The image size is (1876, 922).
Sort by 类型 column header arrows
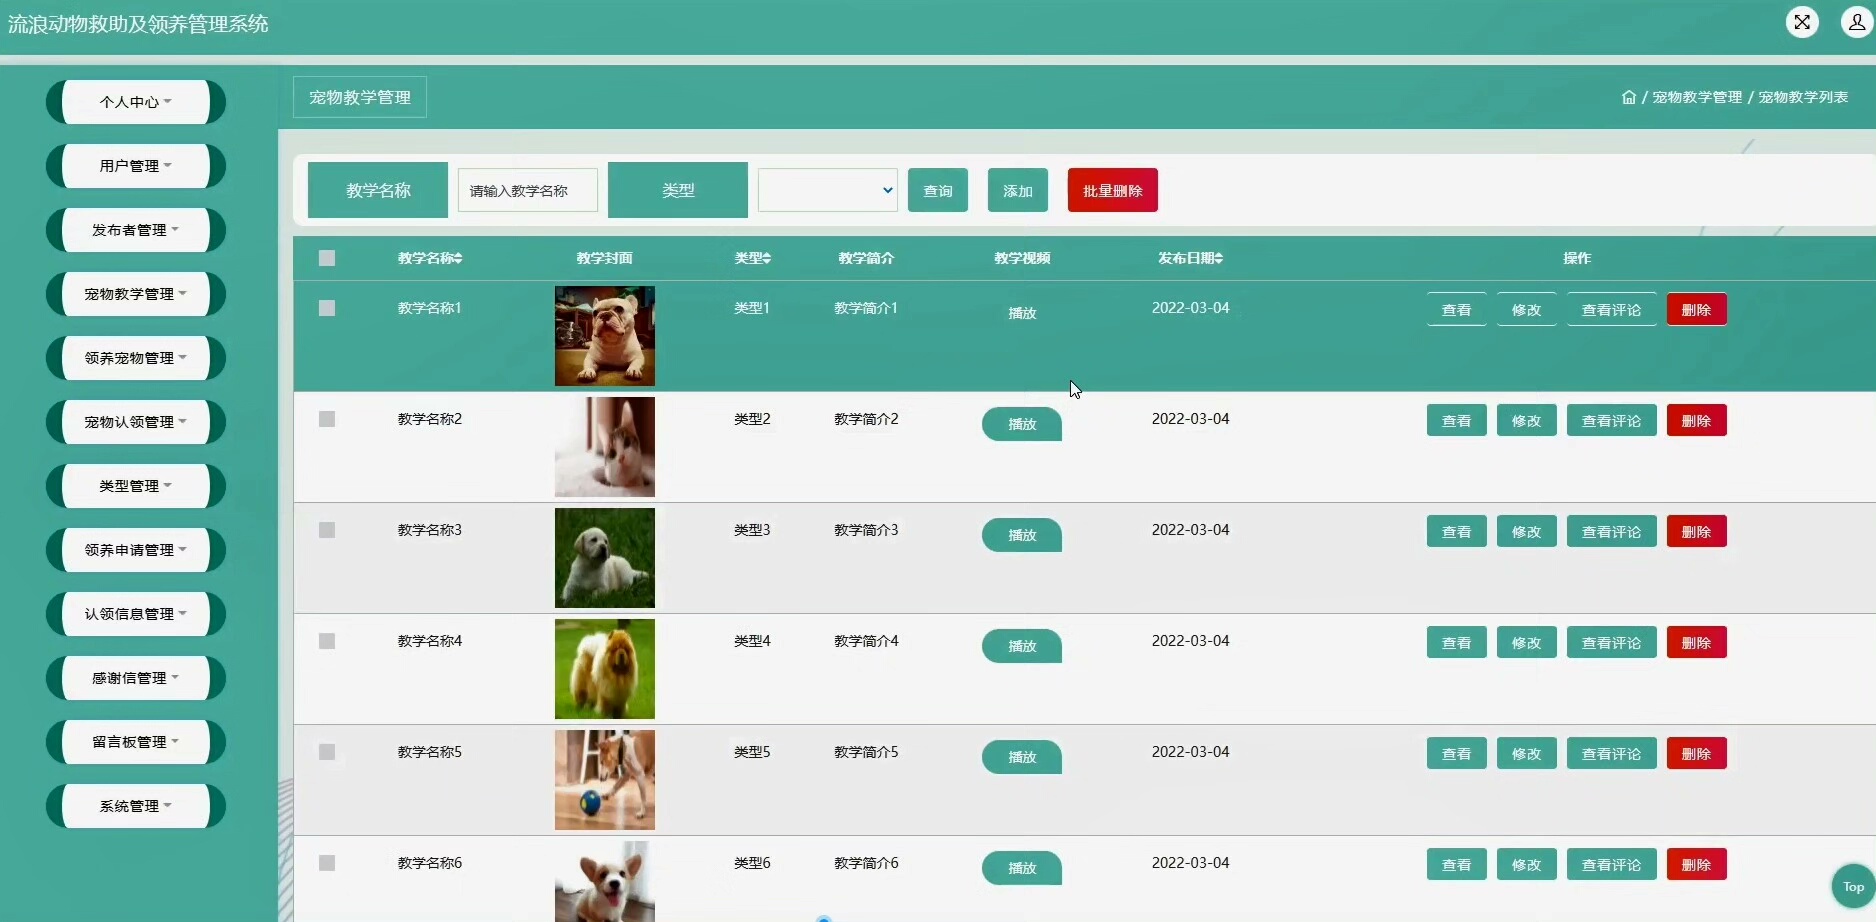tap(767, 258)
